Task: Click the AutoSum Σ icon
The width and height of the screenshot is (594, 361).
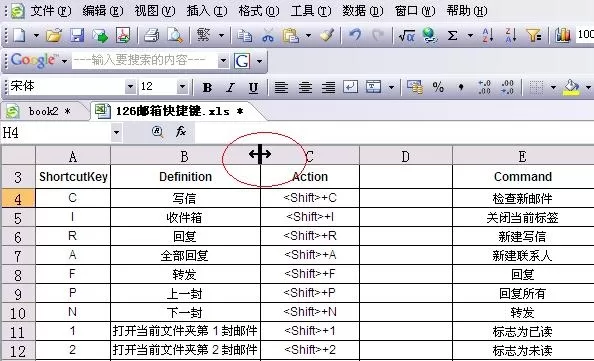Action: (x=452, y=36)
